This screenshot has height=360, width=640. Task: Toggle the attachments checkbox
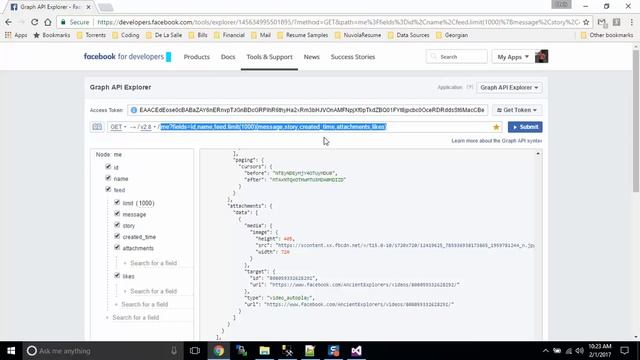(117, 247)
